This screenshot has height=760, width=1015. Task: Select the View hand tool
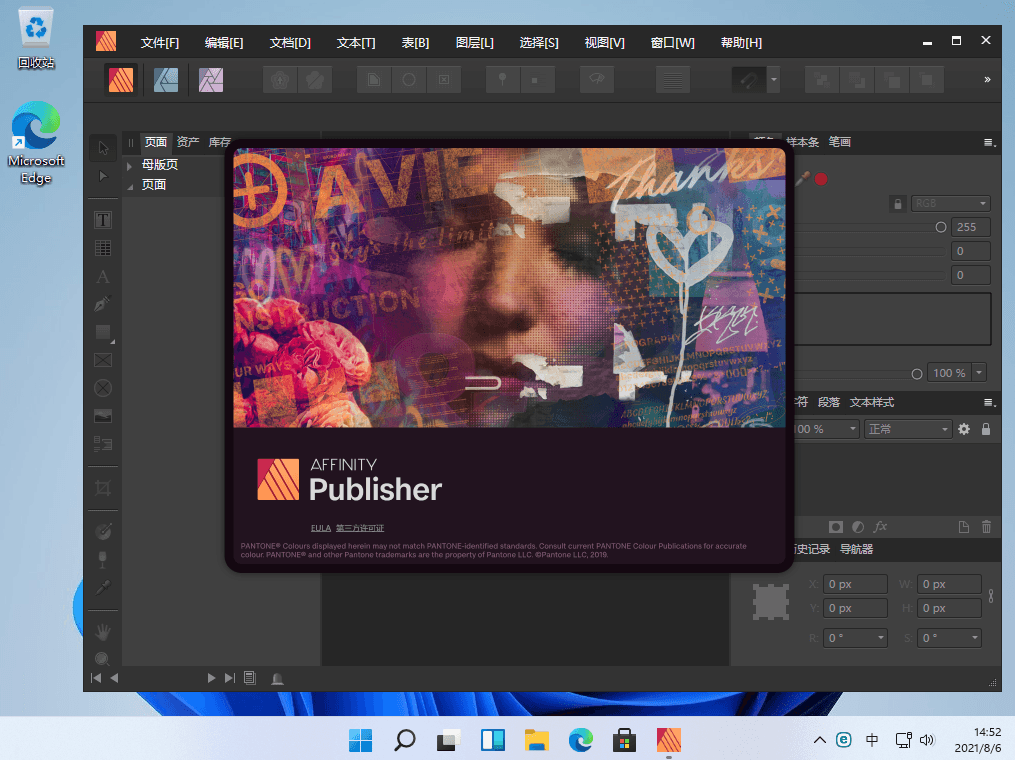(x=103, y=631)
